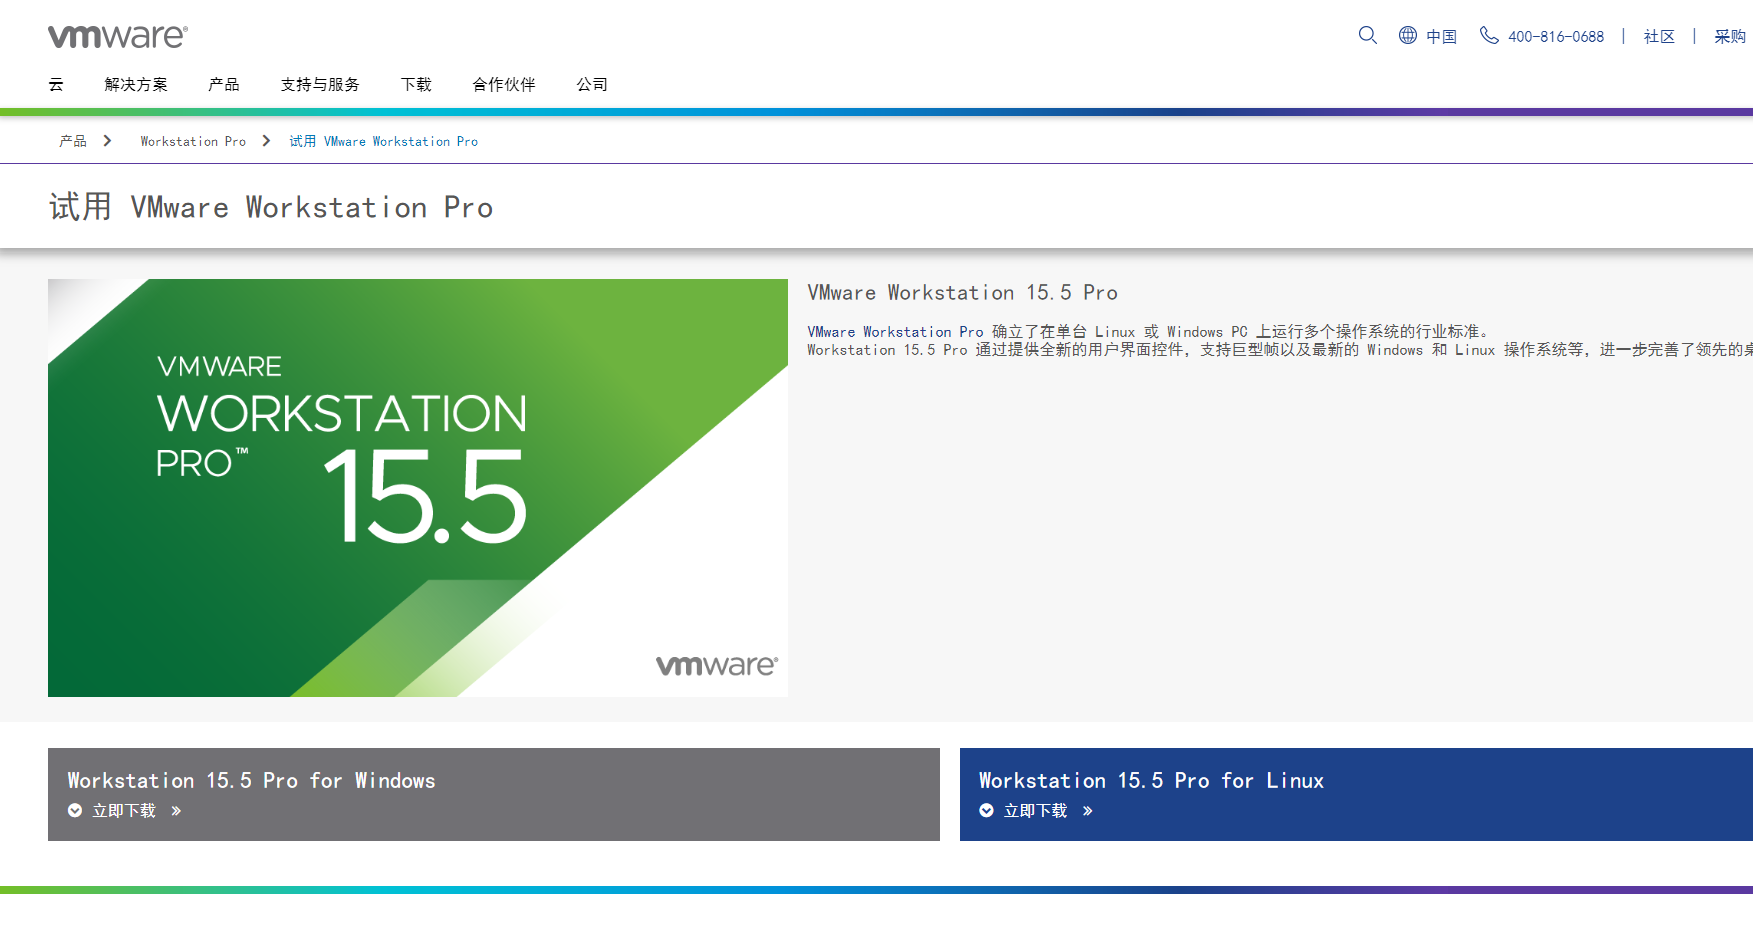Open the 合作伙伴 menu

pos(504,85)
